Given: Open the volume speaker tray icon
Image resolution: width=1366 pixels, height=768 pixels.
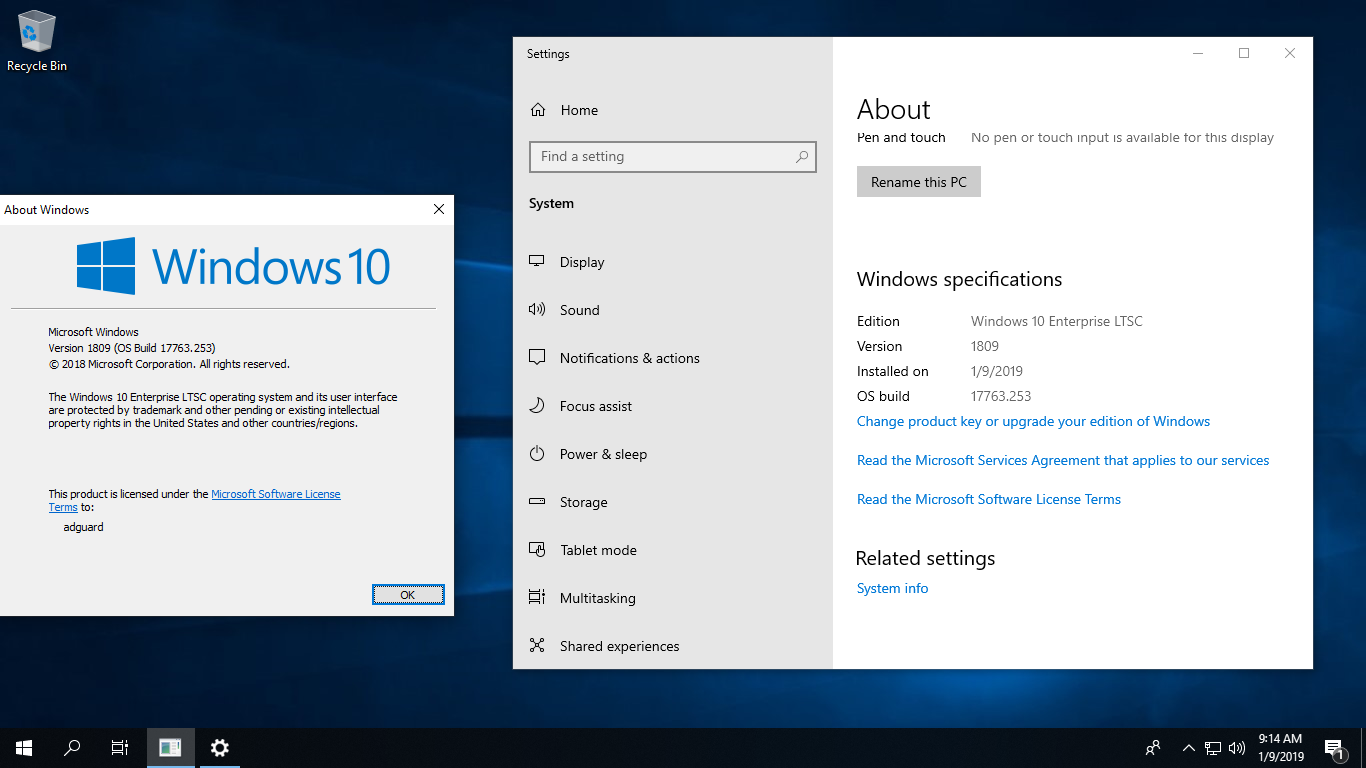Looking at the screenshot, I should click(1237, 748).
